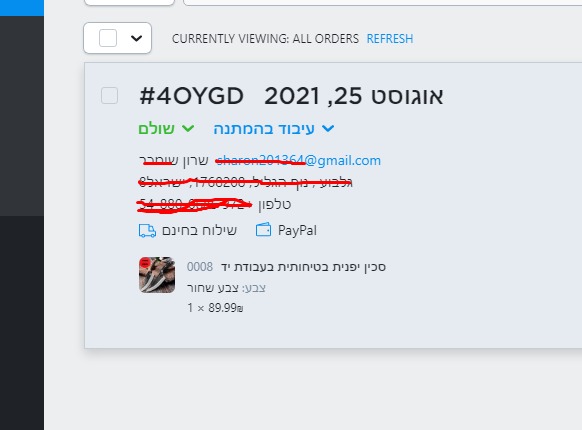Open the knife product thumbnail
582x430 pixels.
[x=157, y=275]
